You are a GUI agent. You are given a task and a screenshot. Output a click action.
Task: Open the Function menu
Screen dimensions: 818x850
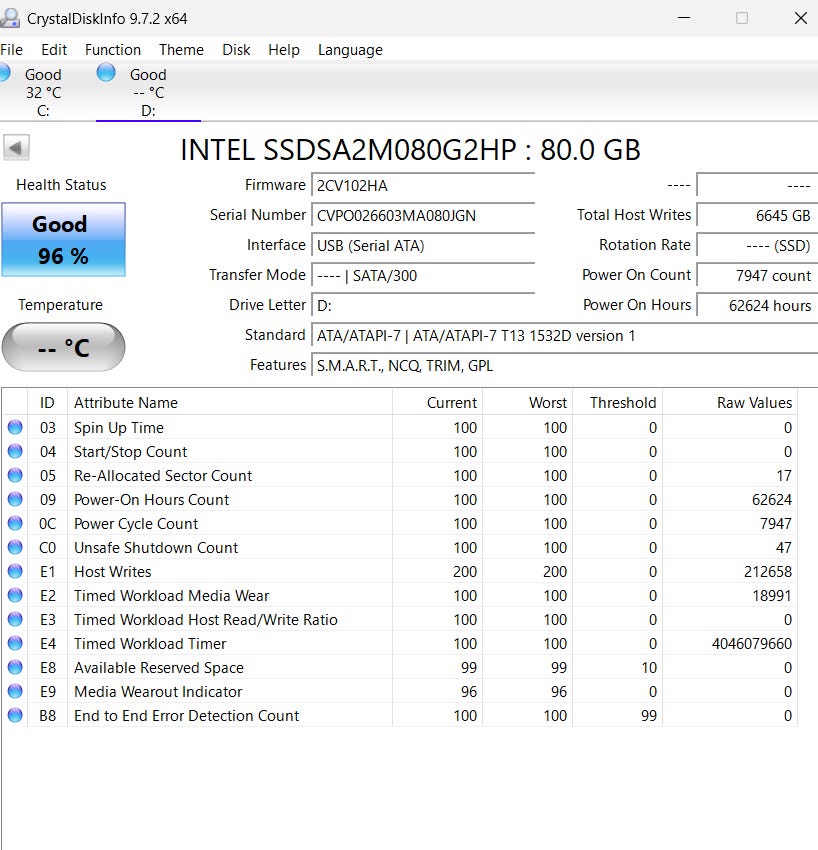pos(113,50)
